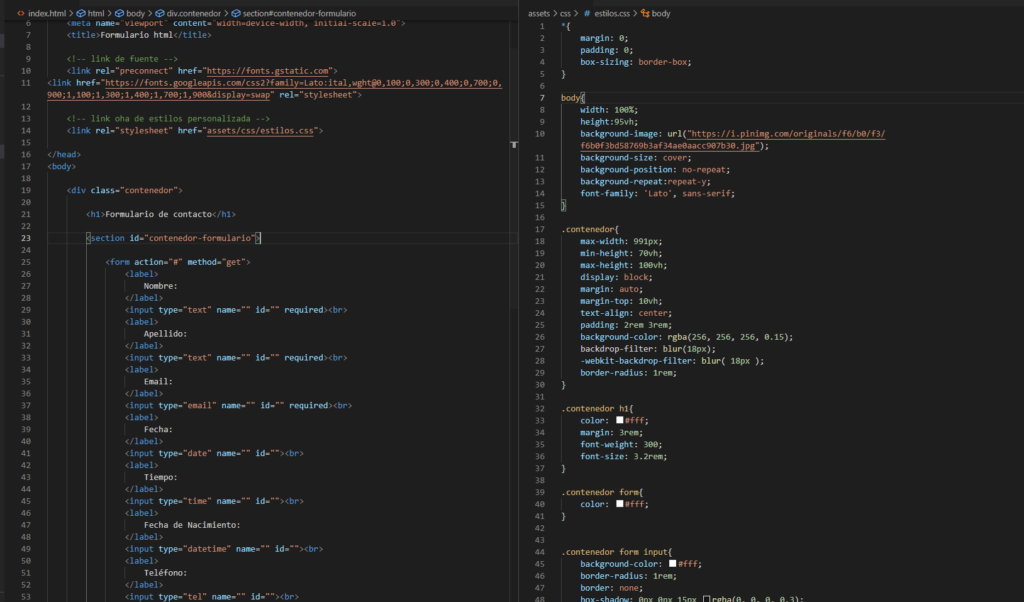Click the html symbol icon in breadcrumbs
Image resolution: width=1024 pixels, height=602 pixels.
pos(81,13)
